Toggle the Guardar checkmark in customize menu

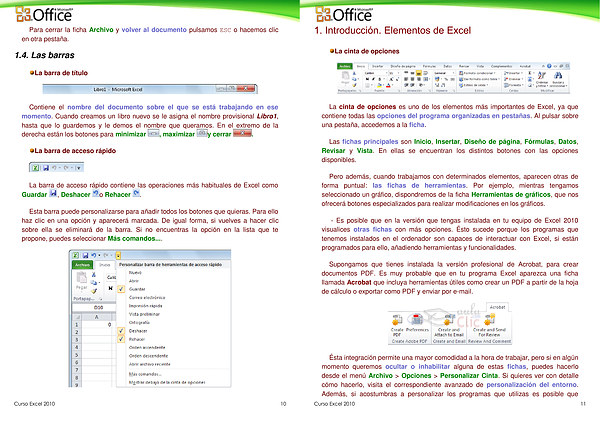(121, 289)
